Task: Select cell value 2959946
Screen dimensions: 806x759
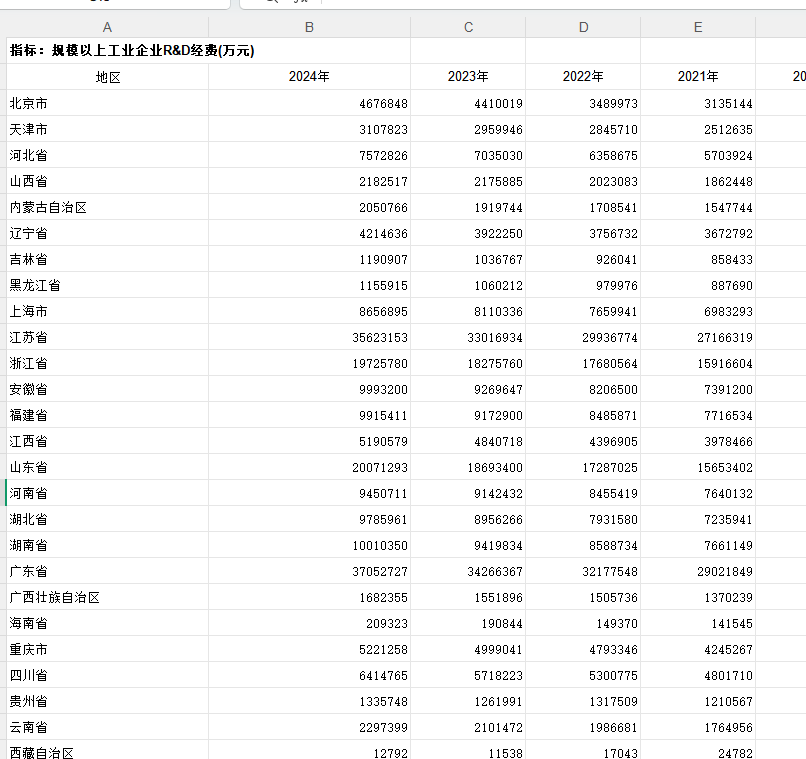Action: (498, 130)
